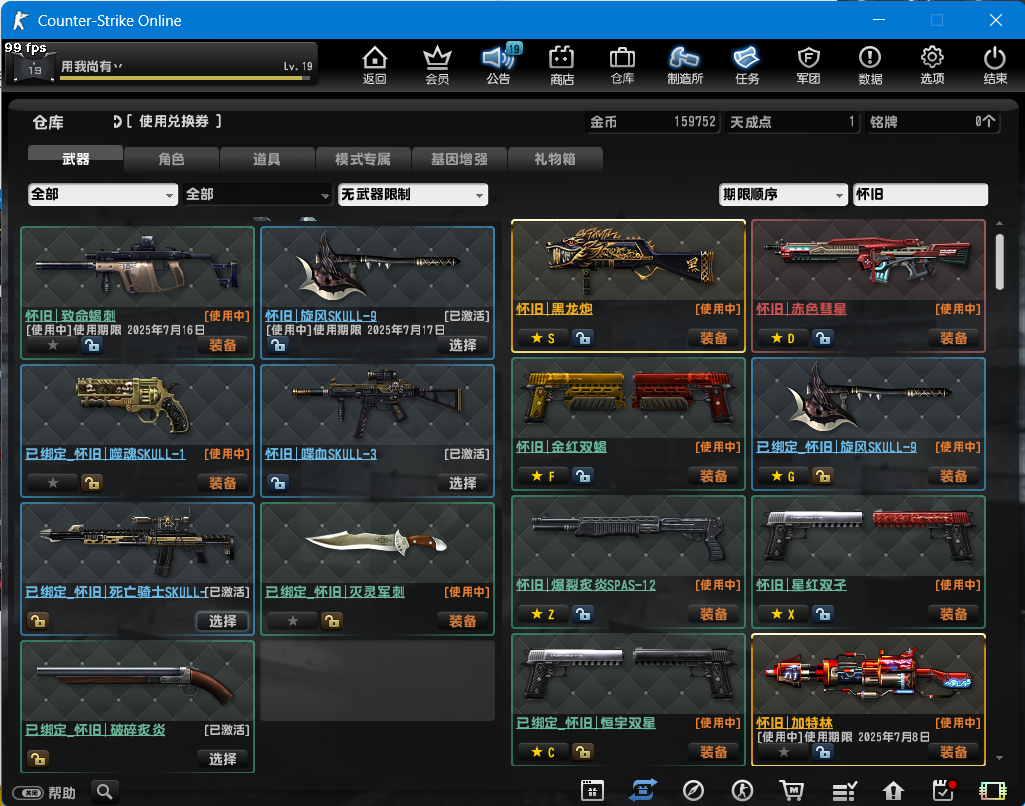This screenshot has height=806, width=1025.
Task: Open the 军团 clan shield icon
Action: click(808, 65)
